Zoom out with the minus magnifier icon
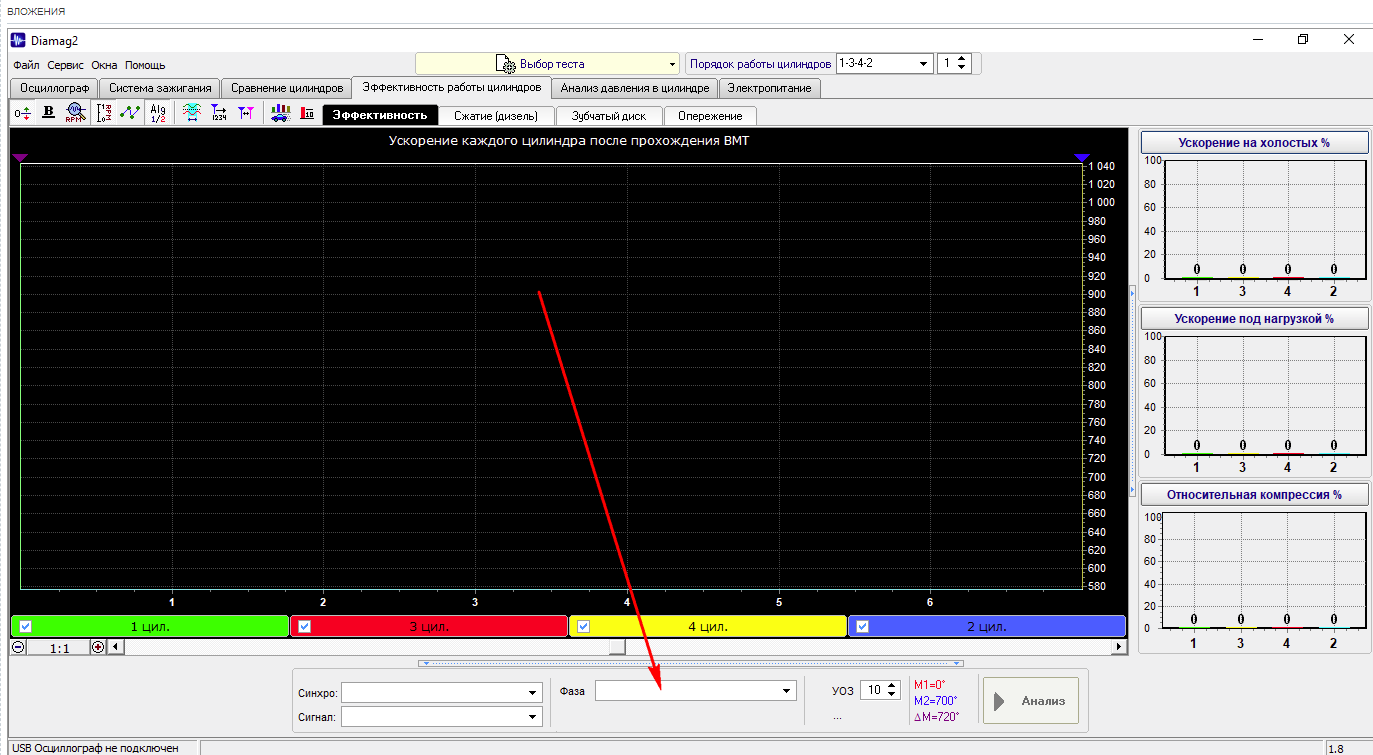This screenshot has width=1373, height=755. pos(18,647)
